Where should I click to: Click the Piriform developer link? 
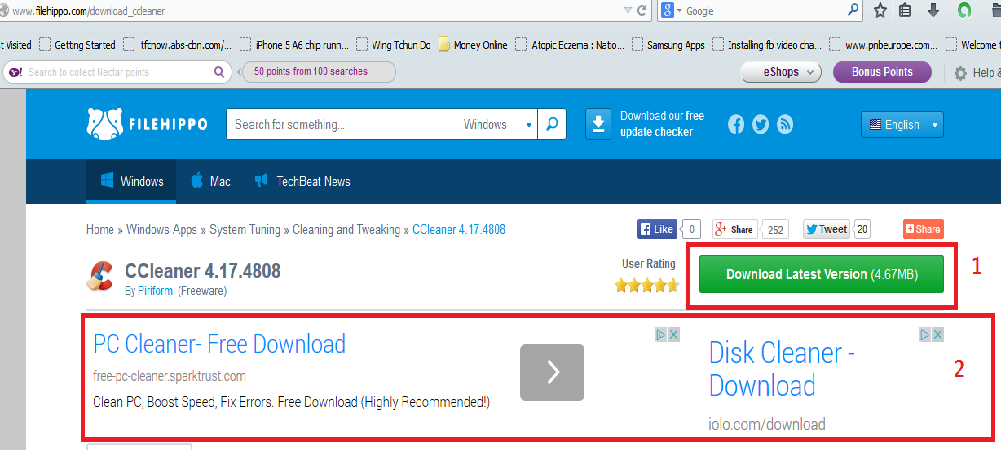coord(156,291)
